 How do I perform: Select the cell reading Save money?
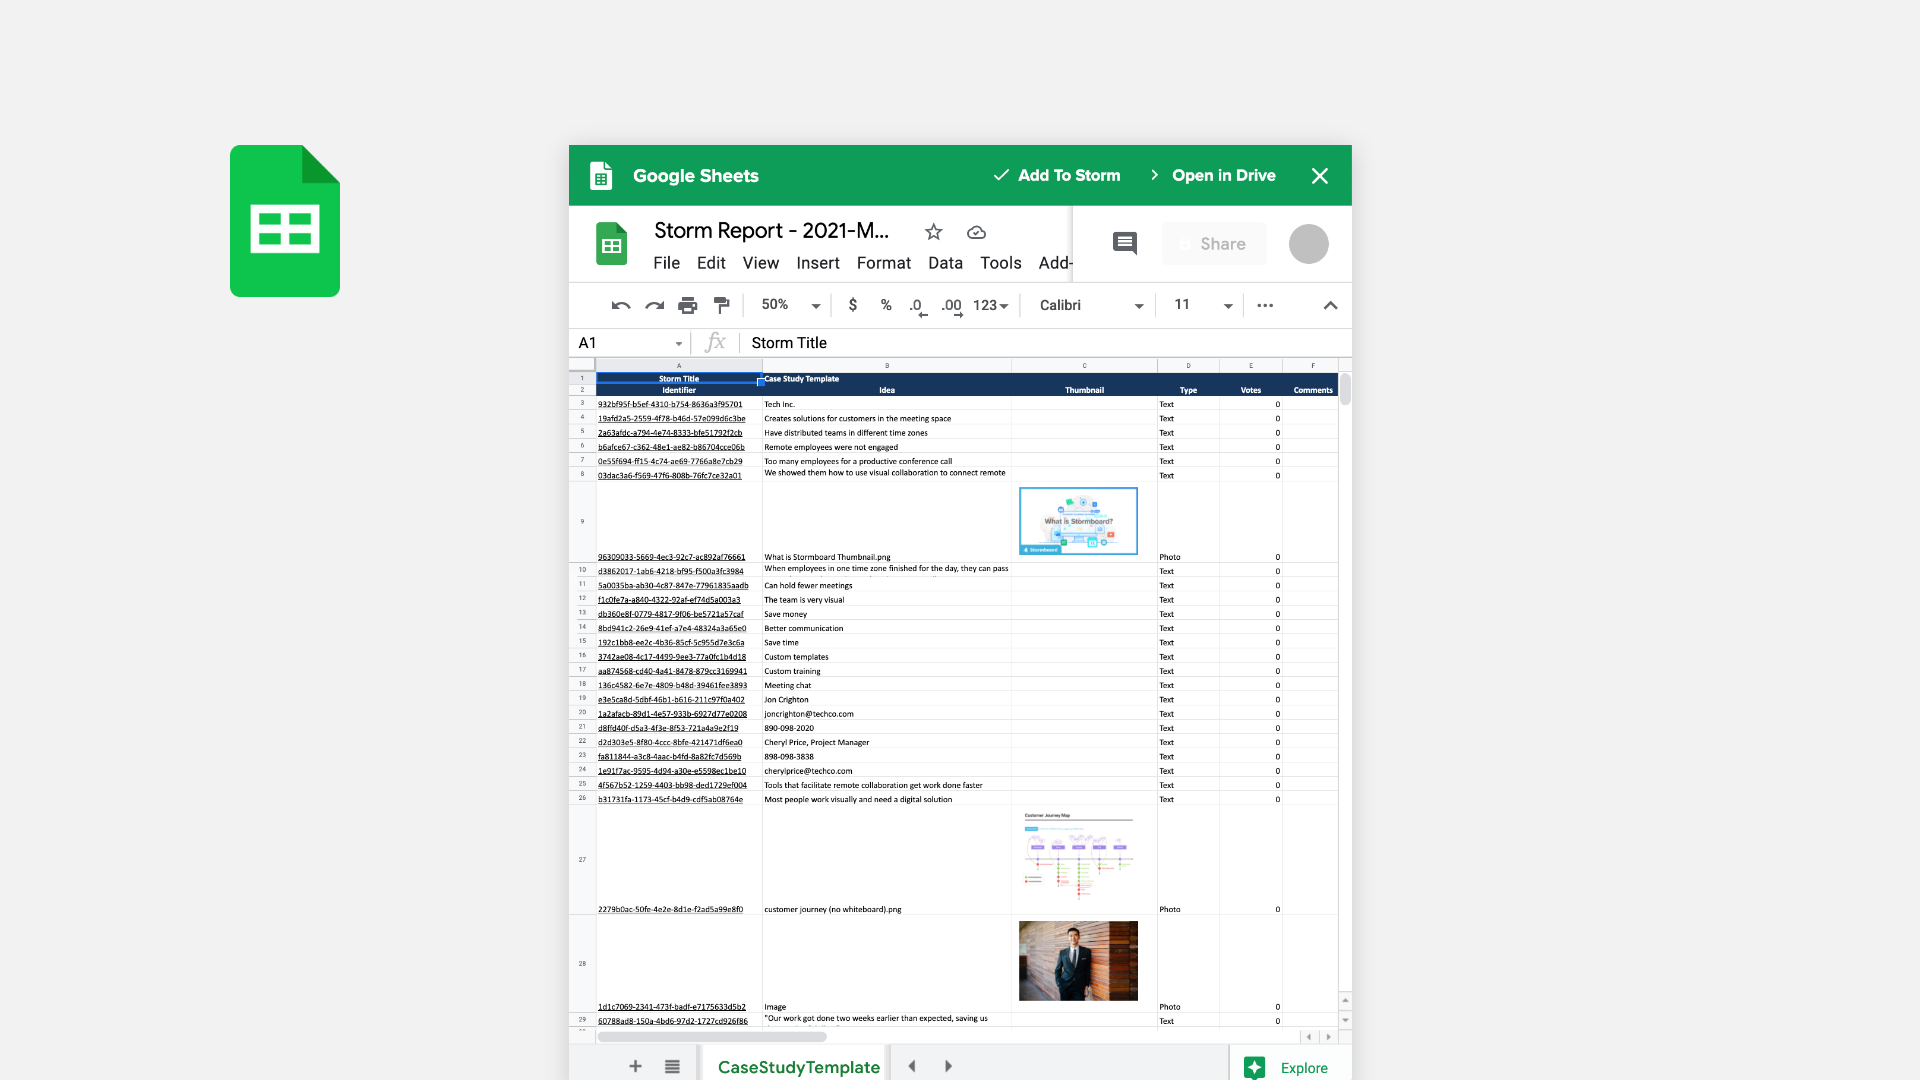coord(886,615)
